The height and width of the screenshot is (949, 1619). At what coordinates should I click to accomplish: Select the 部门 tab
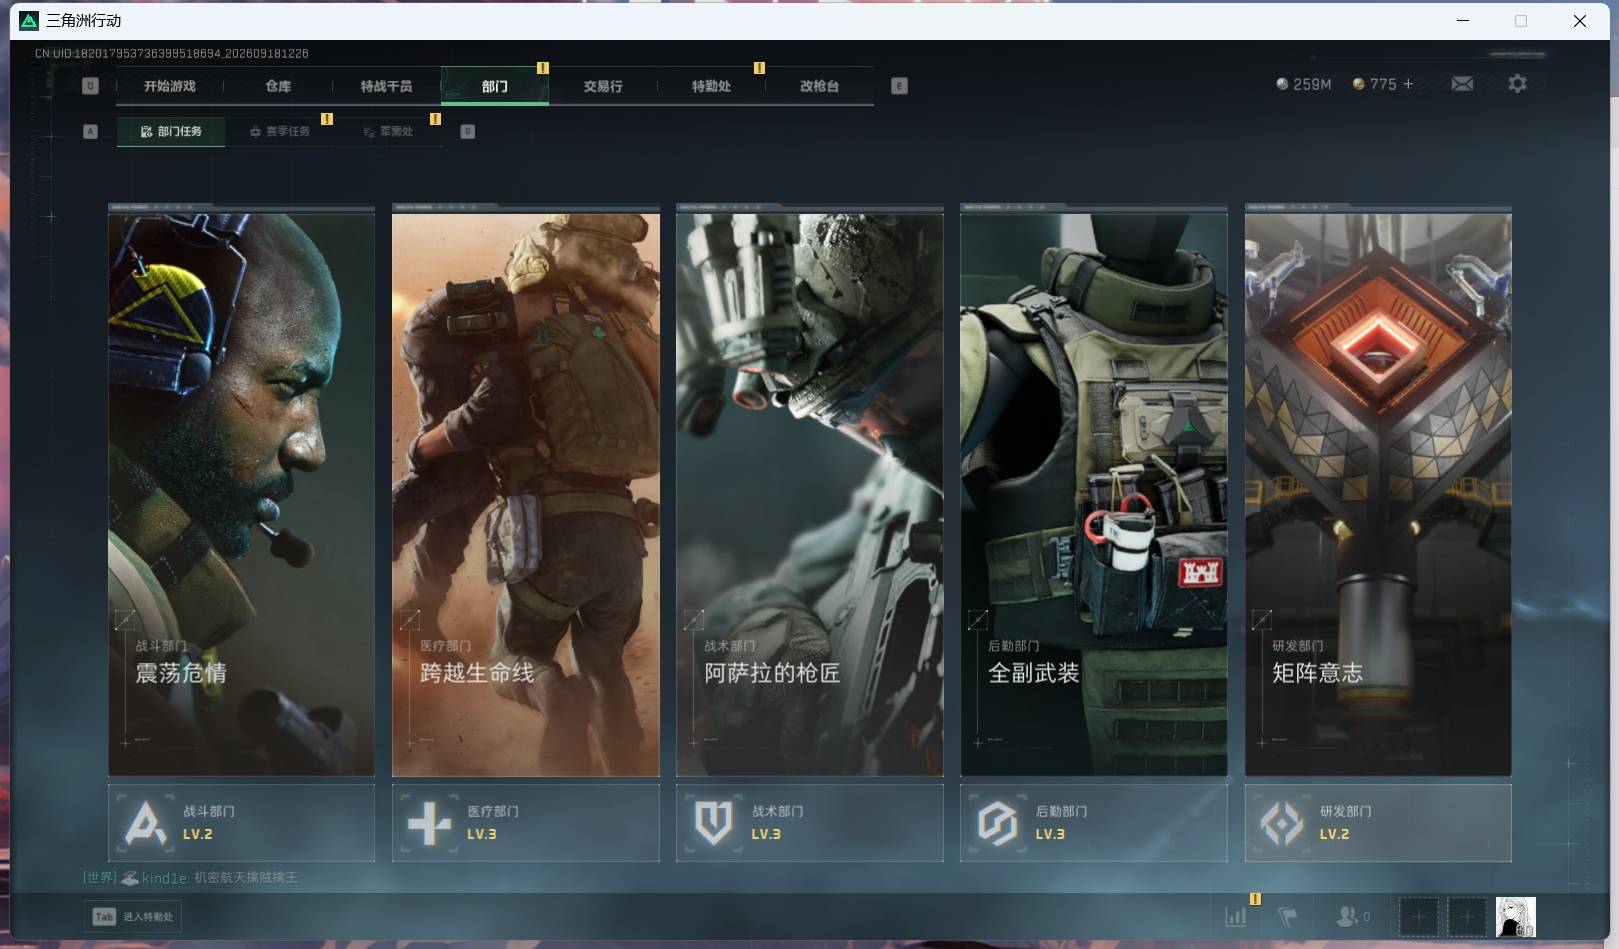point(494,86)
